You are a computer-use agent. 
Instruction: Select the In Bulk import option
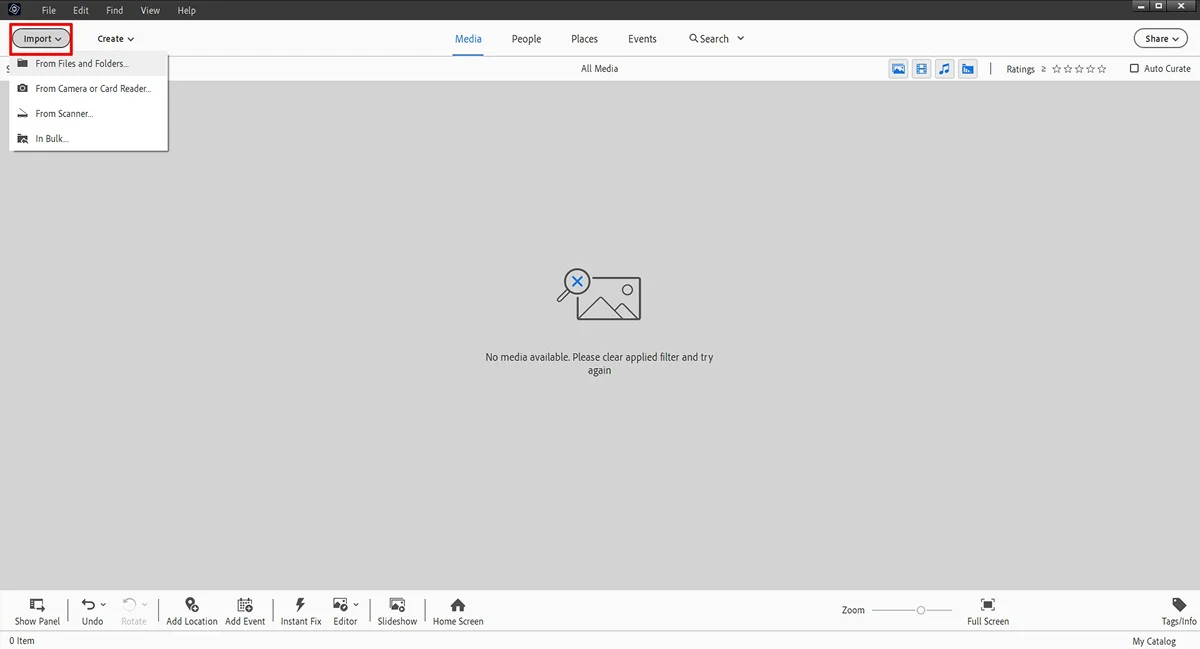point(52,139)
